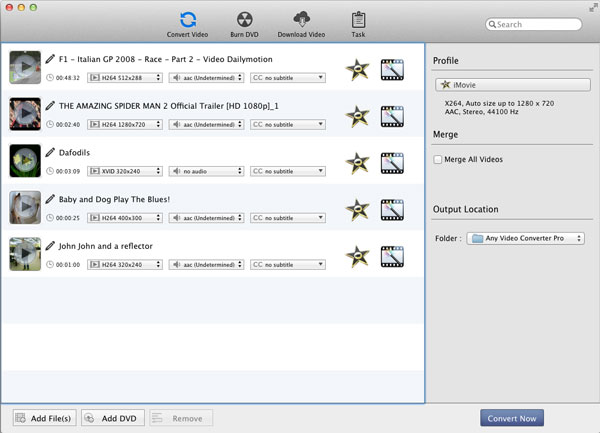Open video effects editor for John John
The height and width of the screenshot is (433, 600).
coord(392,256)
